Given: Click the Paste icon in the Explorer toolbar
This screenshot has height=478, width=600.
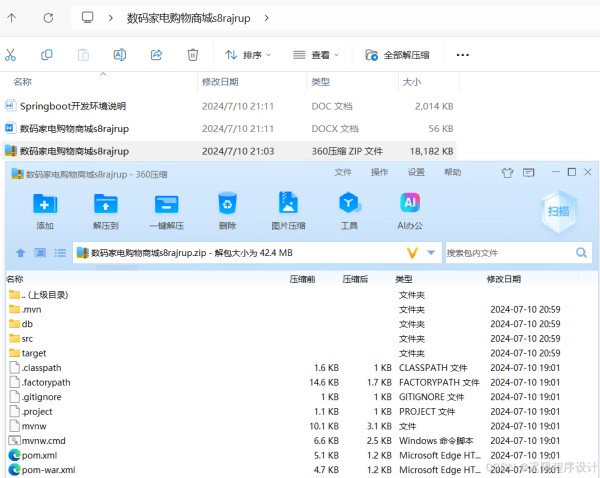Looking at the screenshot, I should coord(83,55).
